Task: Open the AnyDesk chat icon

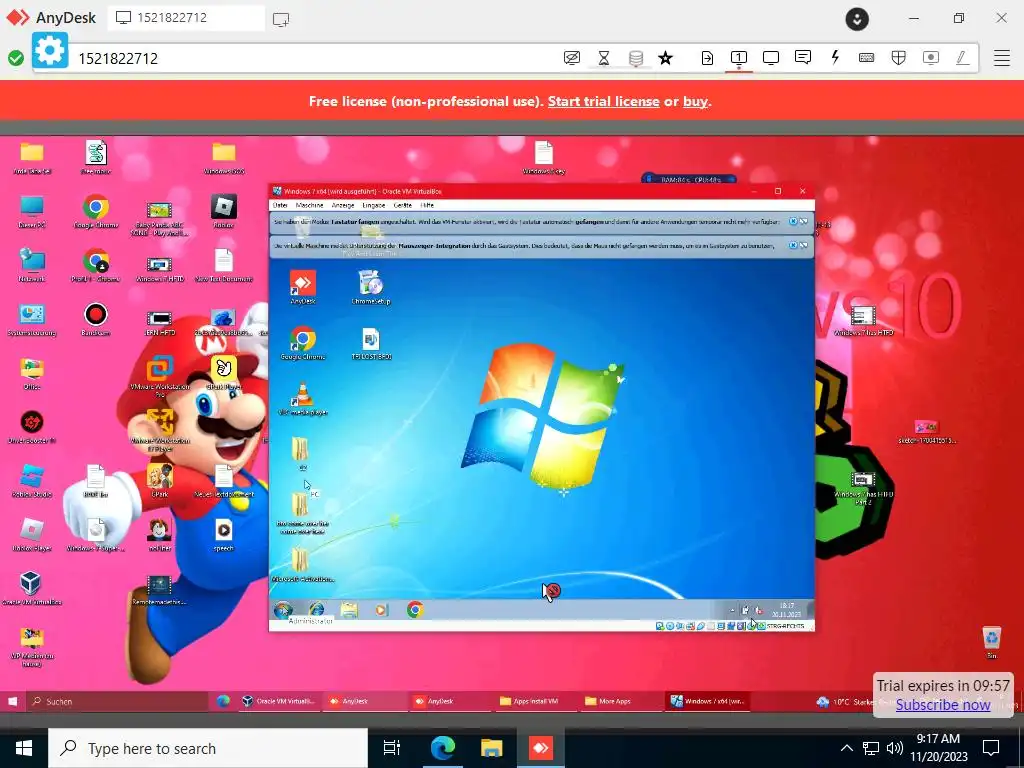Action: coord(803,57)
